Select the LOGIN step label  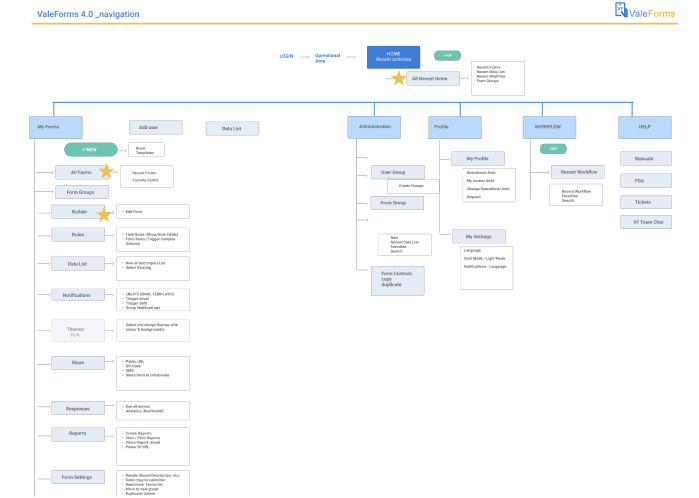point(286,56)
